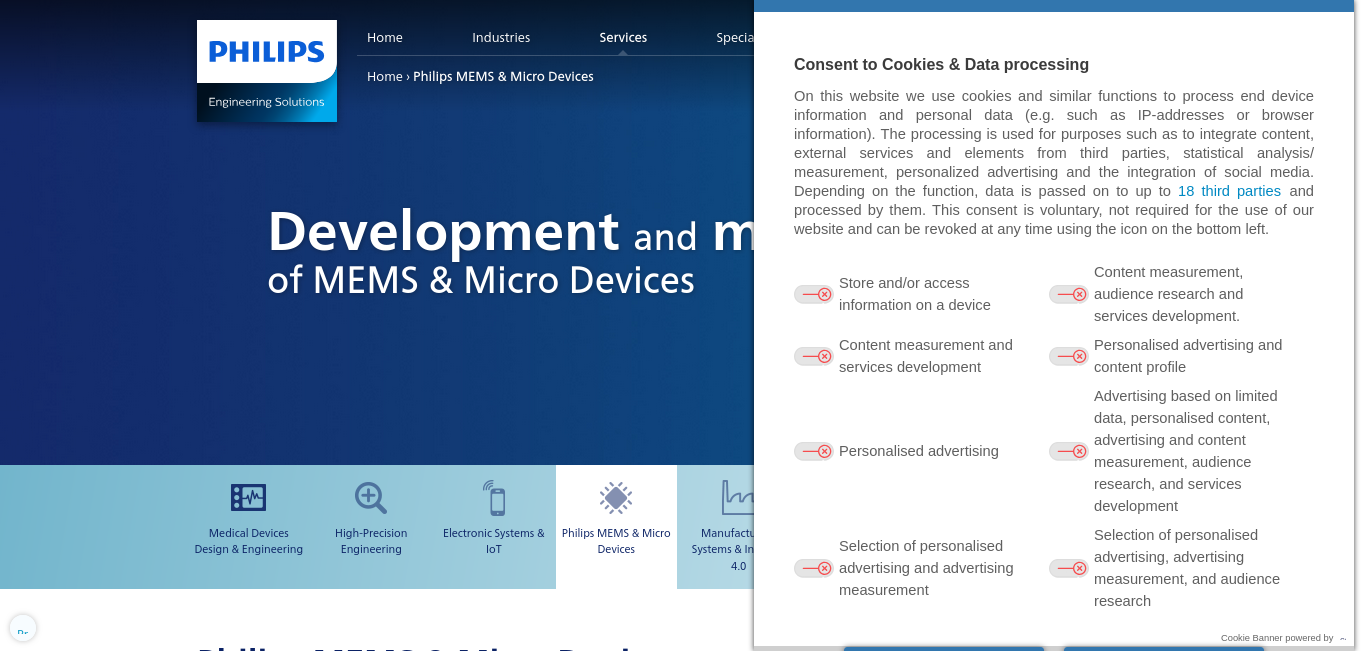Toggle 'Advertising based on limited data' switch

1068,451
